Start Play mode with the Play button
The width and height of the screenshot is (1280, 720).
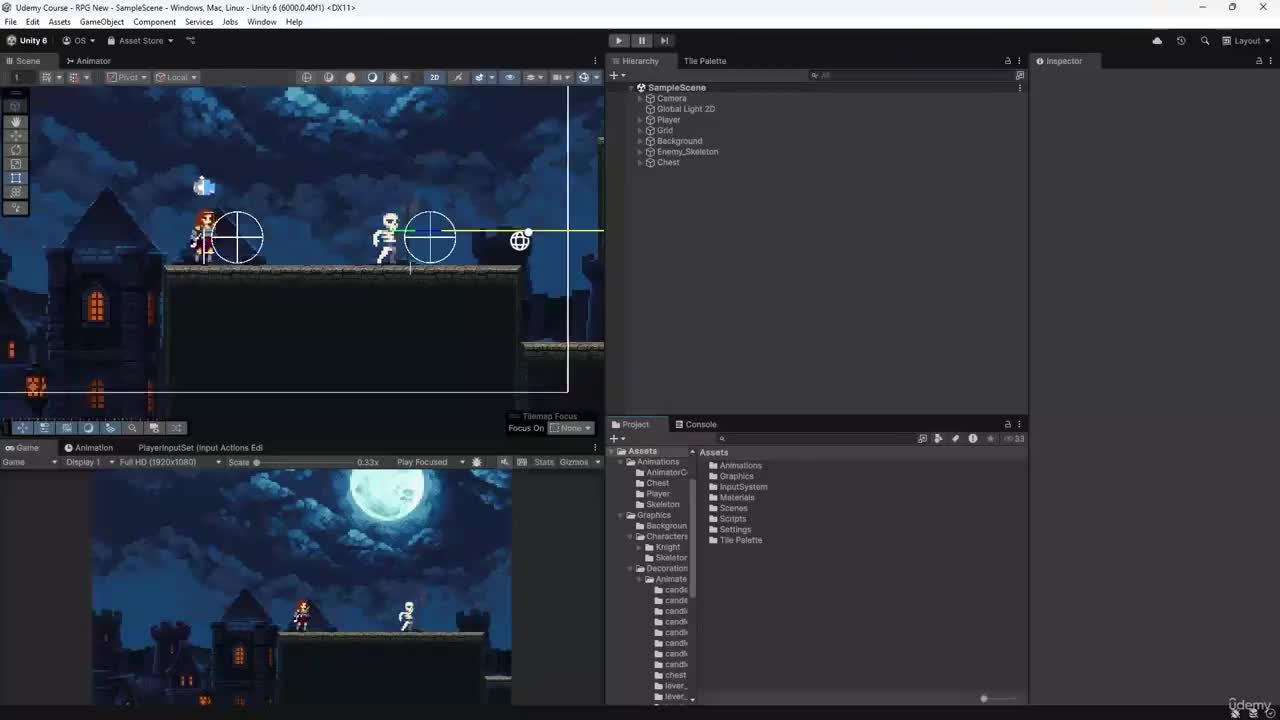pyautogui.click(x=619, y=41)
